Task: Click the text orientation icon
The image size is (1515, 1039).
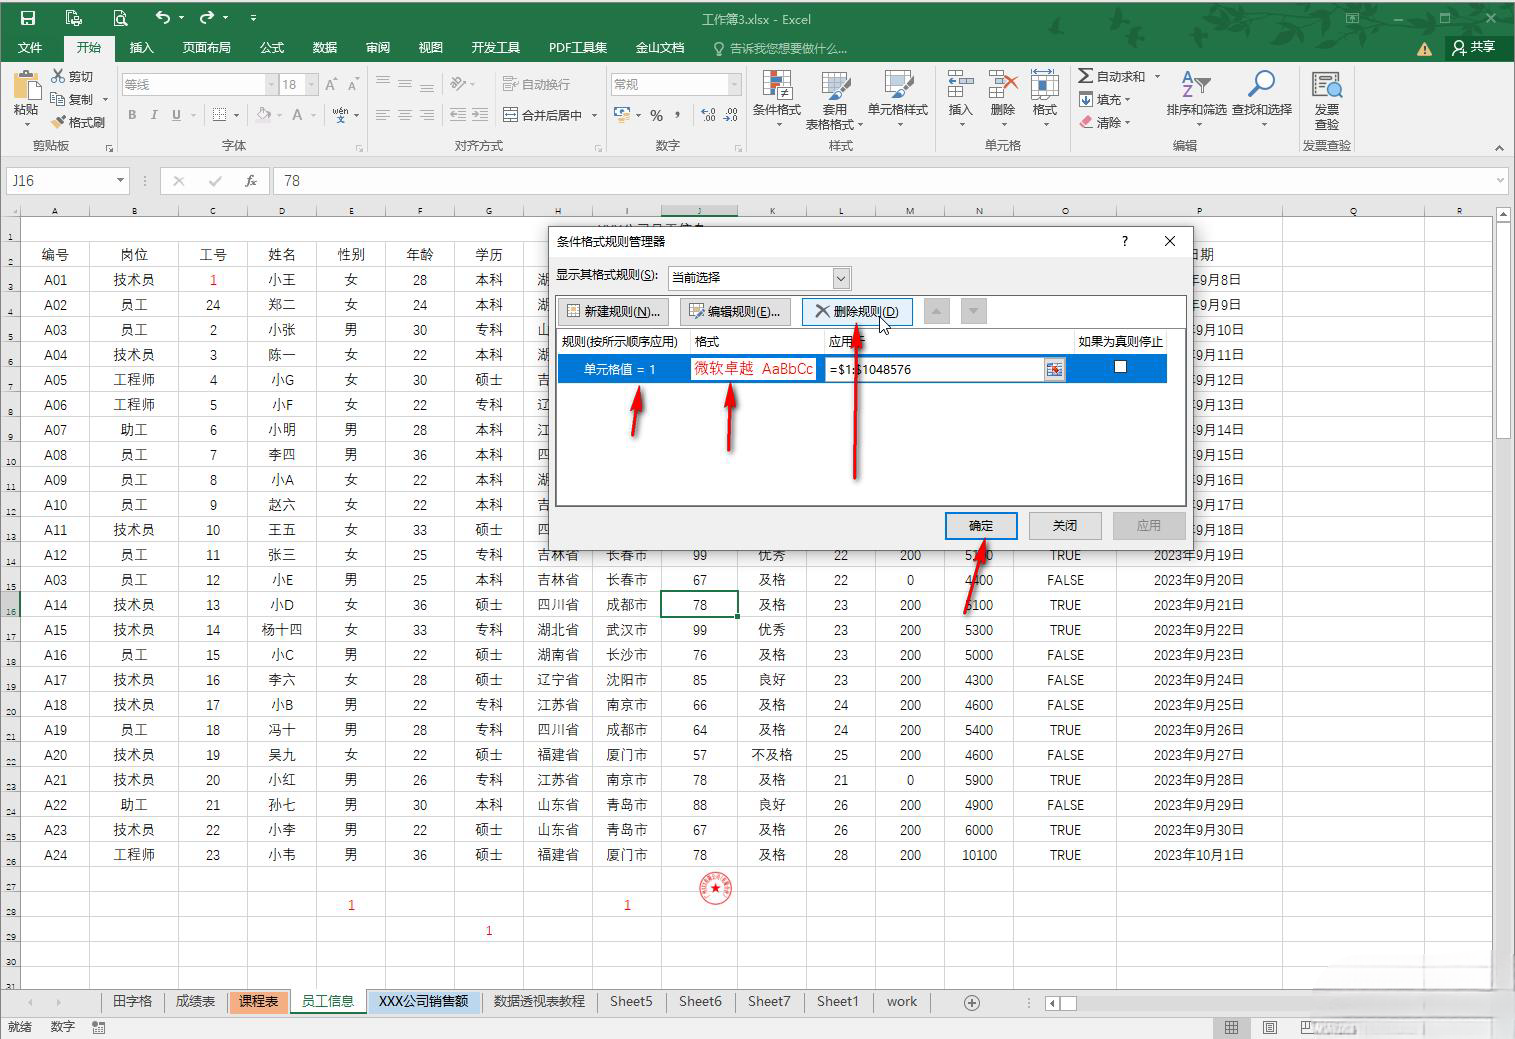Action: [x=458, y=84]
